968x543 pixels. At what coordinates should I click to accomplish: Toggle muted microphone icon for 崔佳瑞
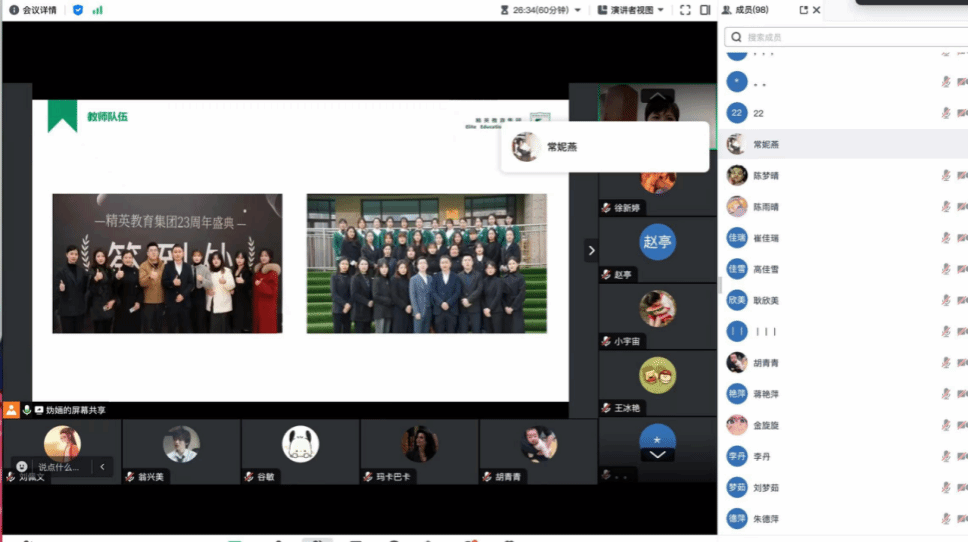click(x=946, y=238)
